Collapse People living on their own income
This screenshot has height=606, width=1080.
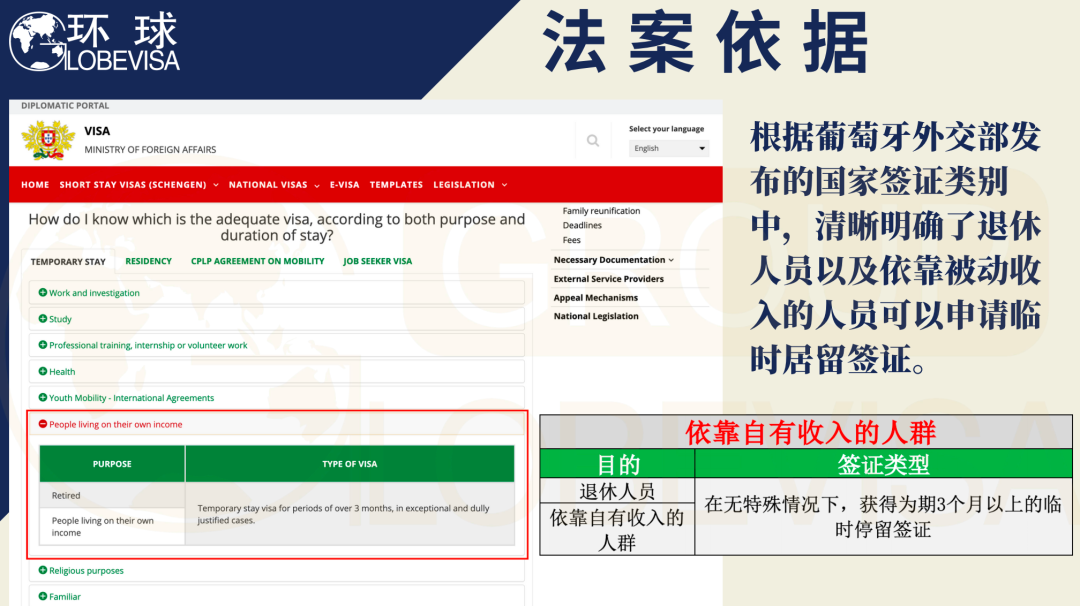(276, 424)
